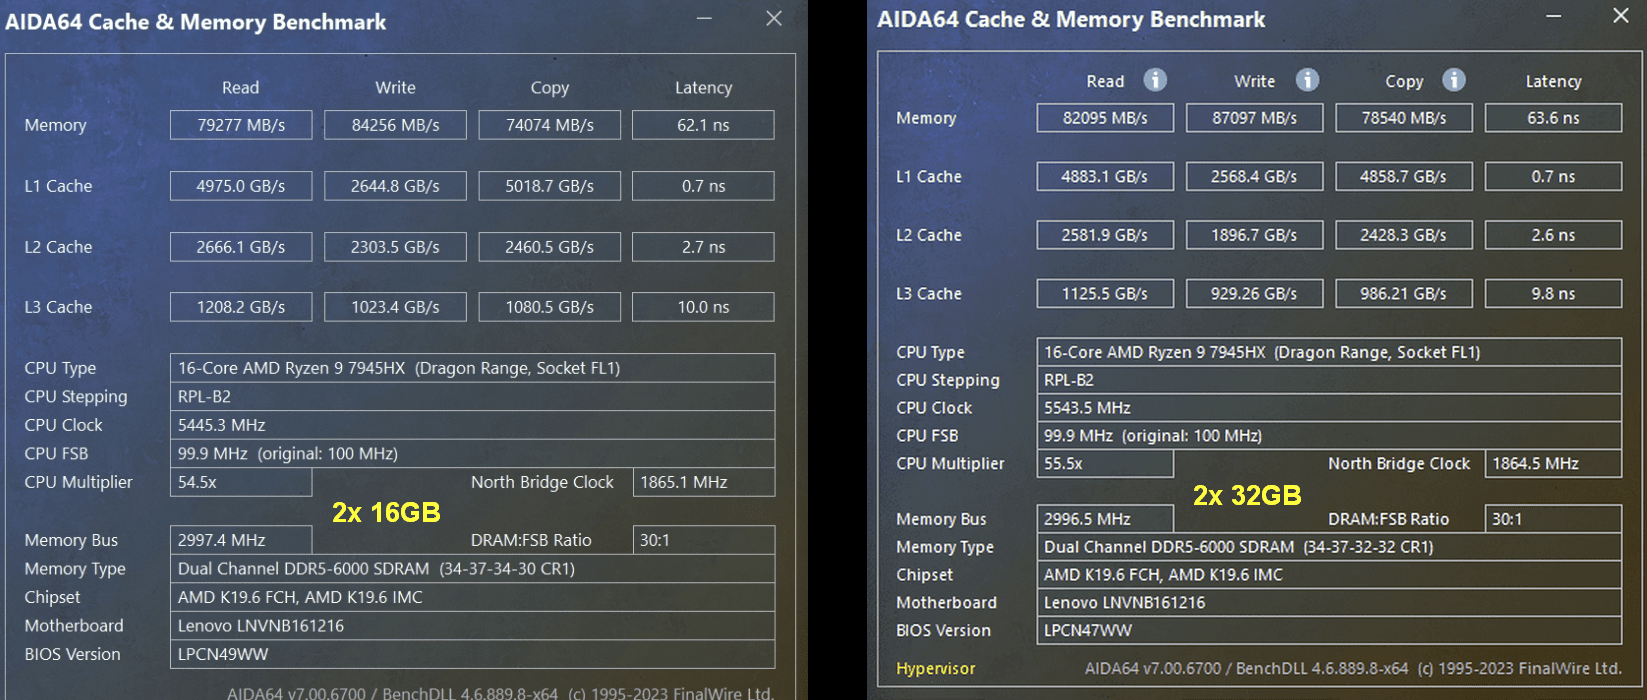Close the benchmark window labeled 2x 32GB
The image size is (1647, 700).
point(1621,15)
